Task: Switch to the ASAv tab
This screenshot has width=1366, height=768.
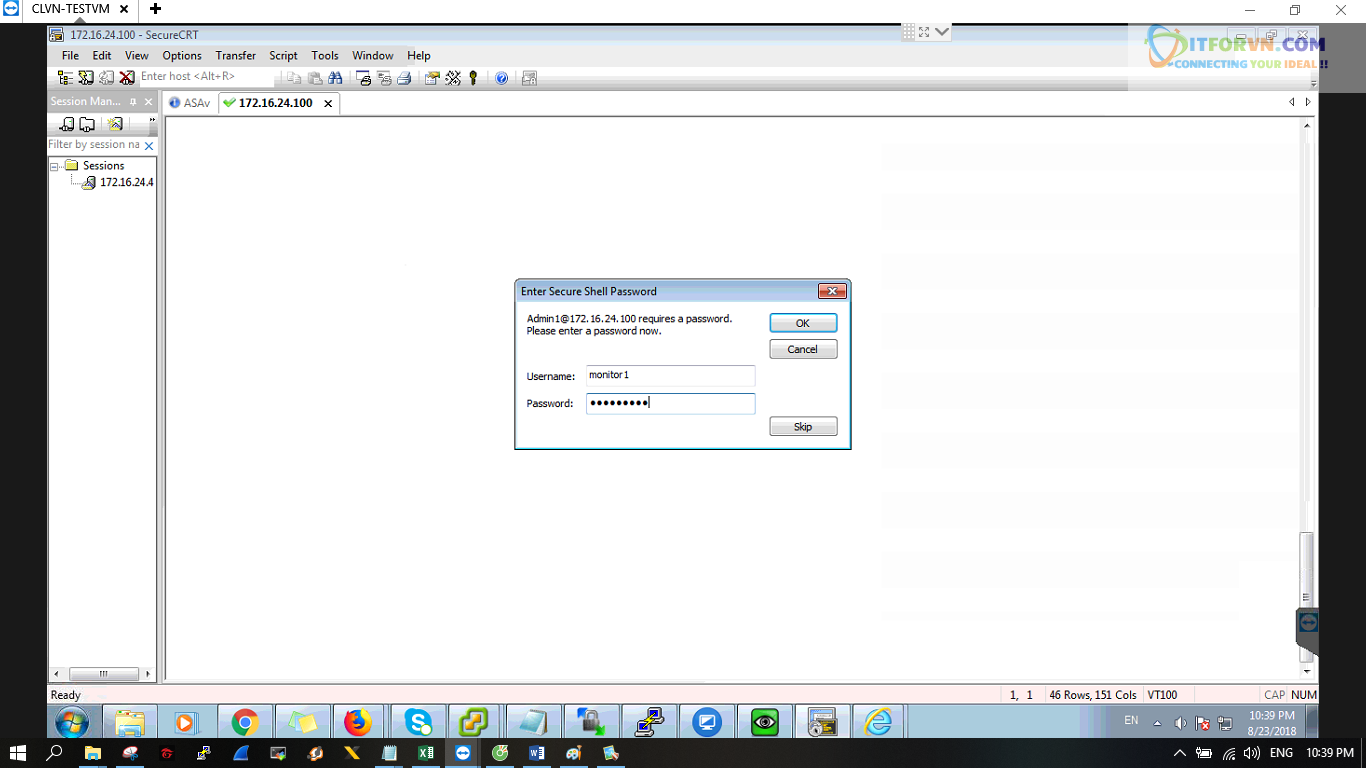Action: [190, 103]
